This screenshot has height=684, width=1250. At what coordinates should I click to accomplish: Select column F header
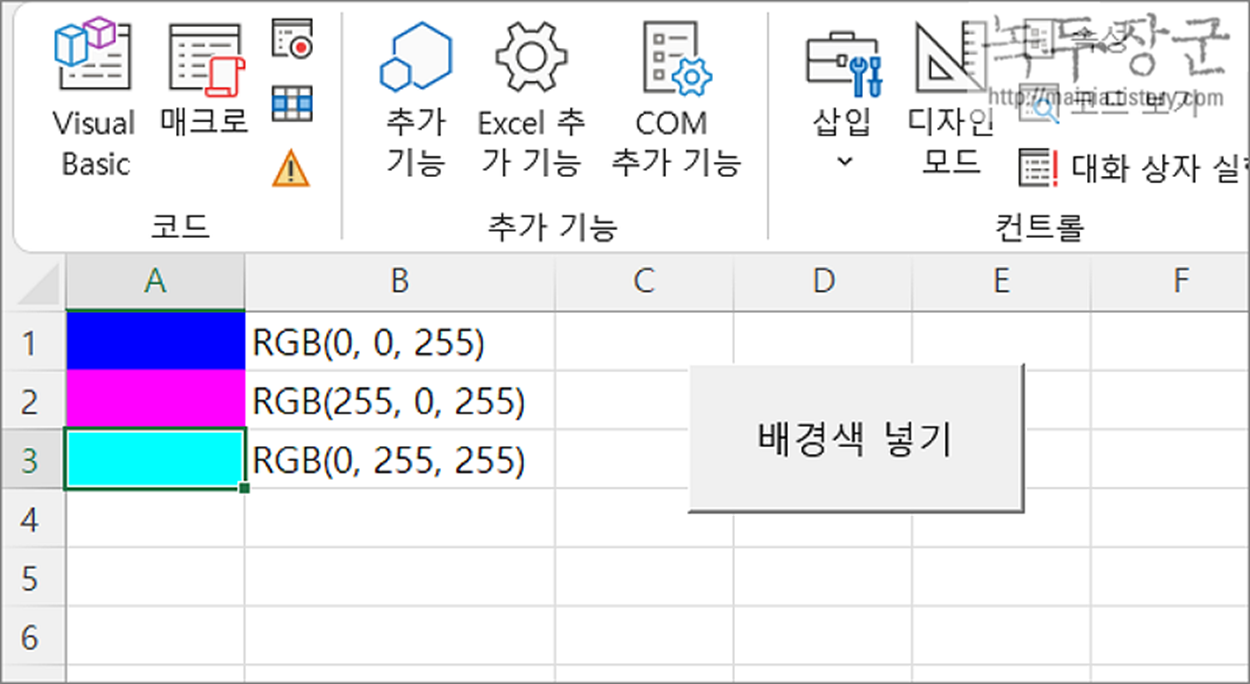1171,281
